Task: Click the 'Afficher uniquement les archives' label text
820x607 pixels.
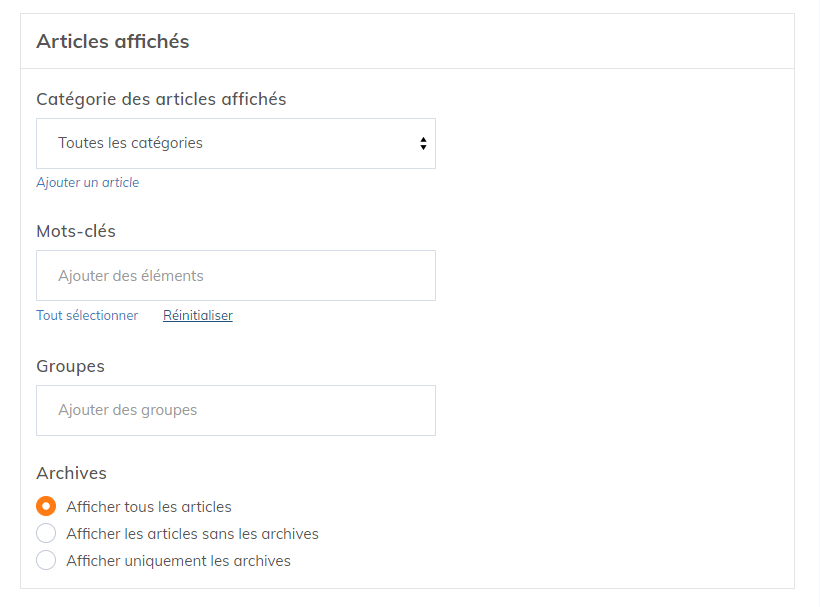Action: pos(178,561)
